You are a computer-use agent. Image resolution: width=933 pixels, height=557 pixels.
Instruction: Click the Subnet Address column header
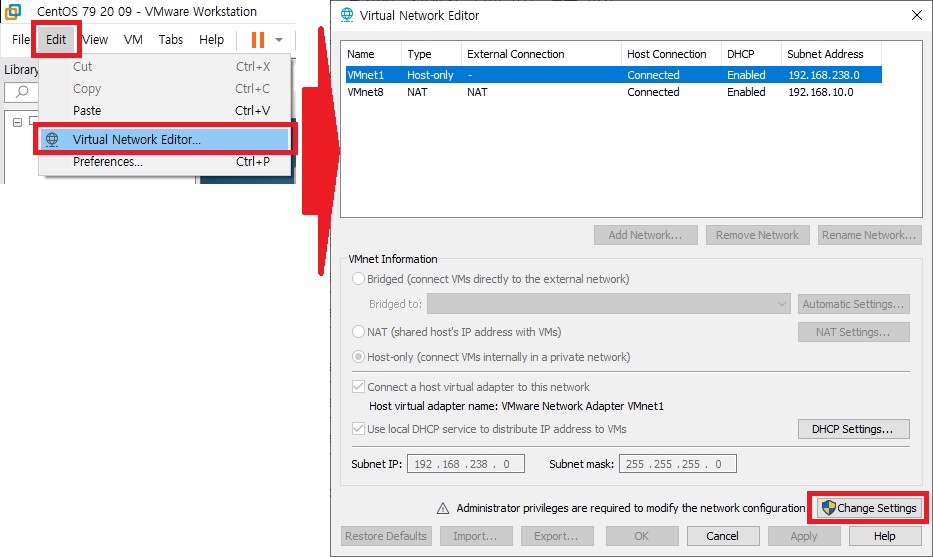[x=831, y=54]
